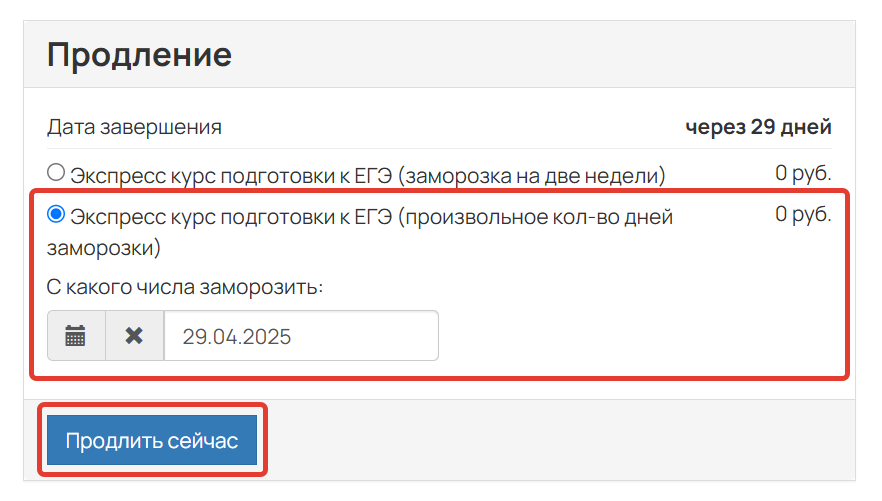Click the Экспресс курс text in selected option
This screenshot has height=501, width=882.
(x=142, y=217)
